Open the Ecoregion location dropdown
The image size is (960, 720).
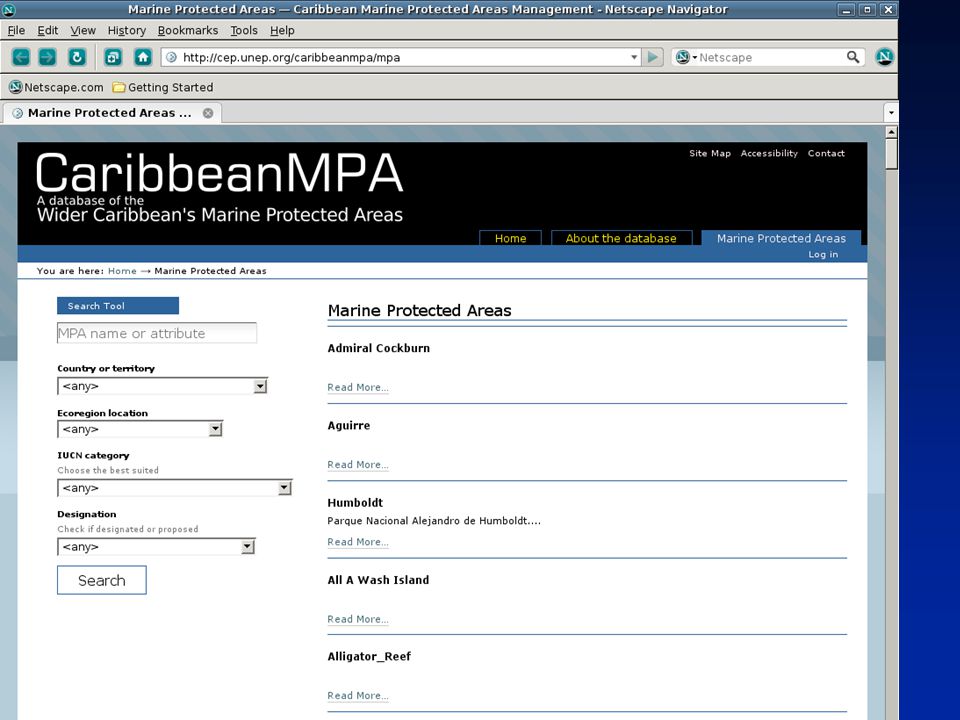140,429
